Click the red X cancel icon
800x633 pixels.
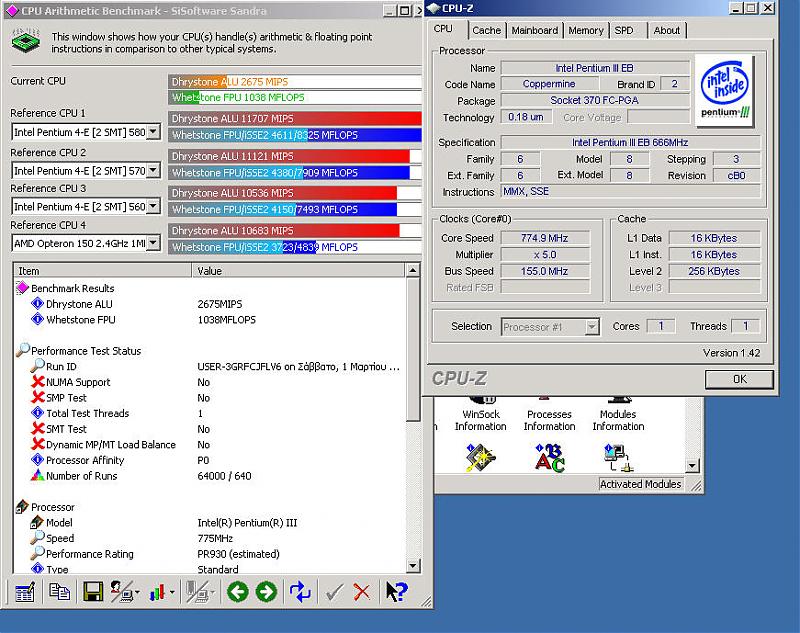(x=362, y=592)
